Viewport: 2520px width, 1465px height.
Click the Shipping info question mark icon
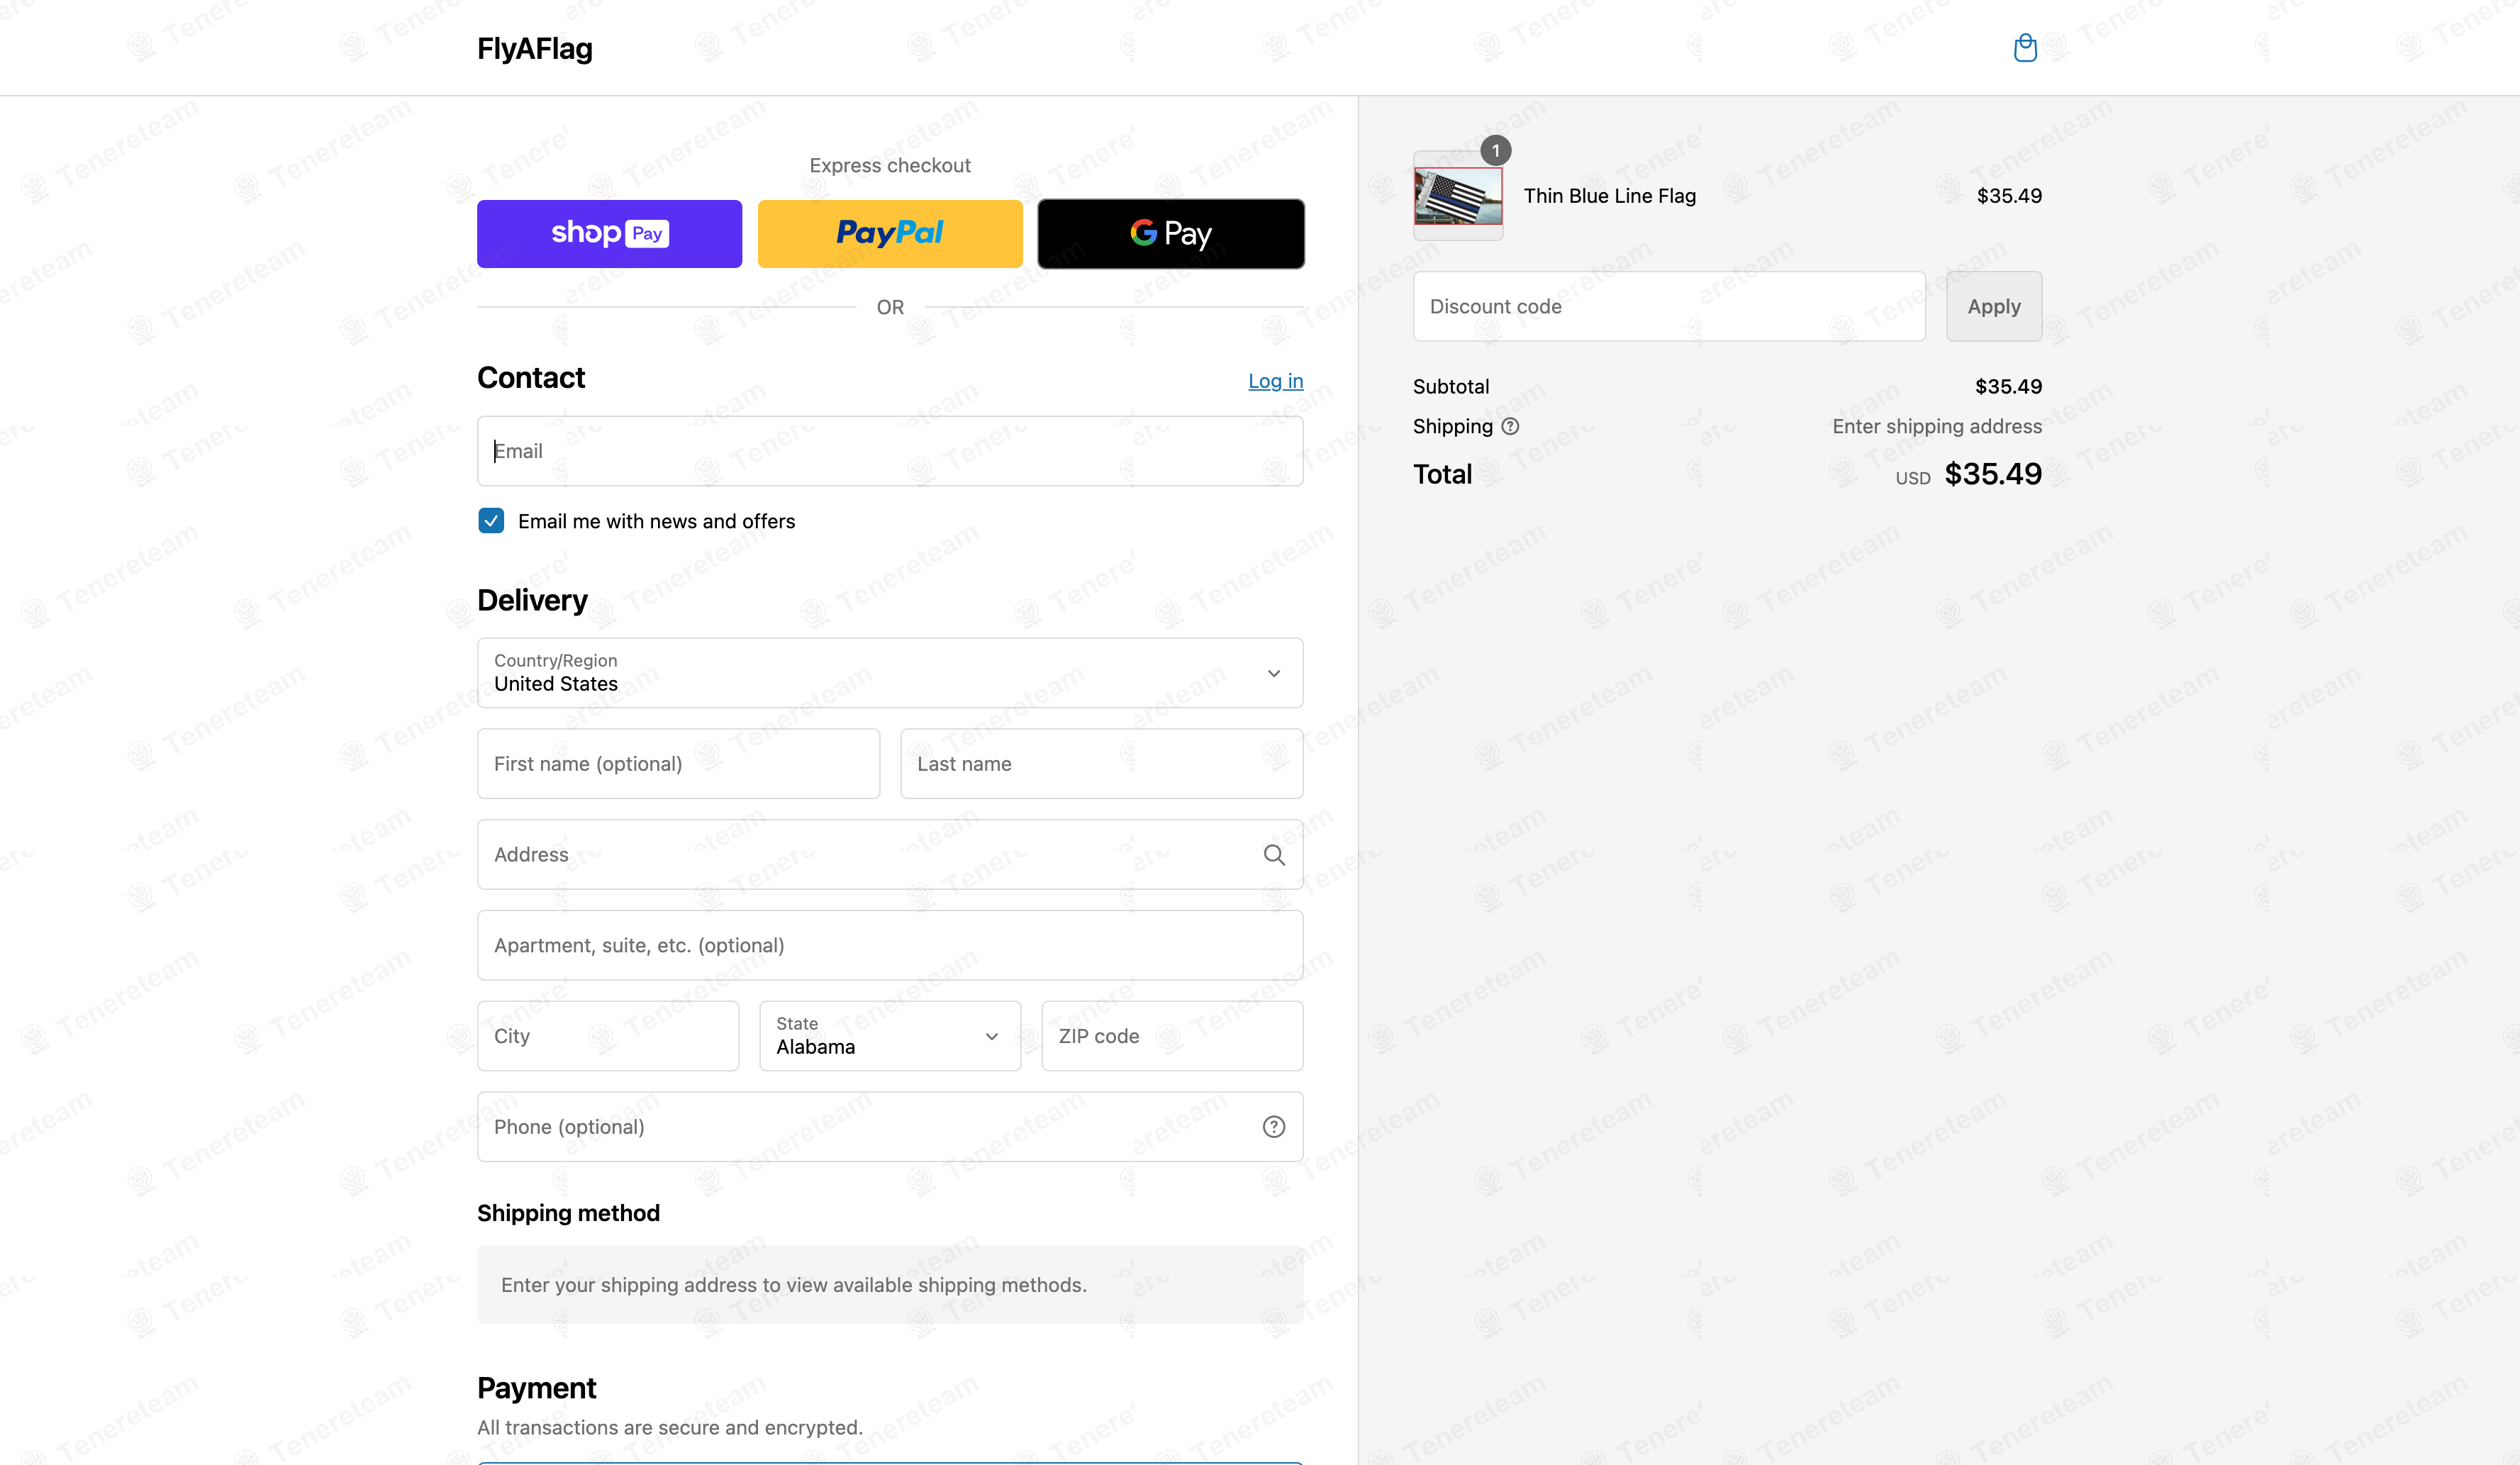(x=1510, y=427)
